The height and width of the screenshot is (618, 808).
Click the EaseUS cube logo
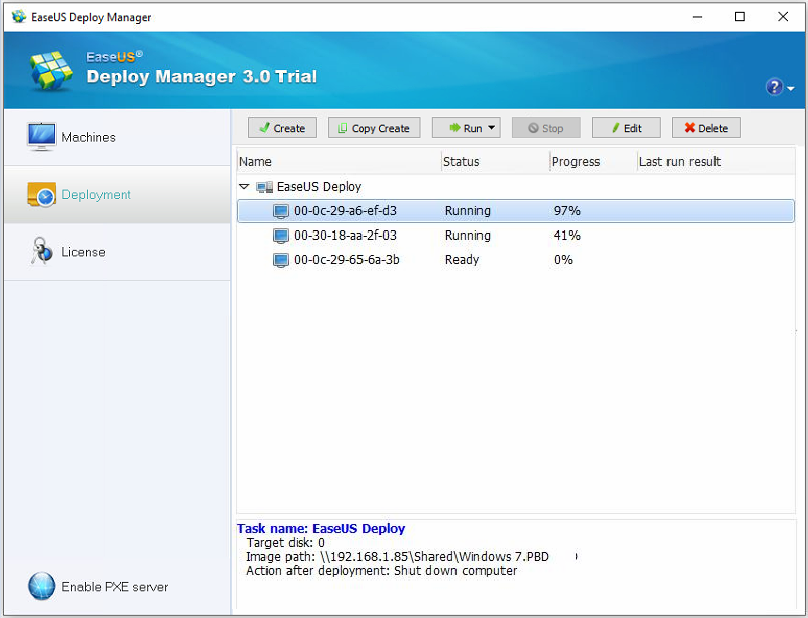[x=51, y=71]
